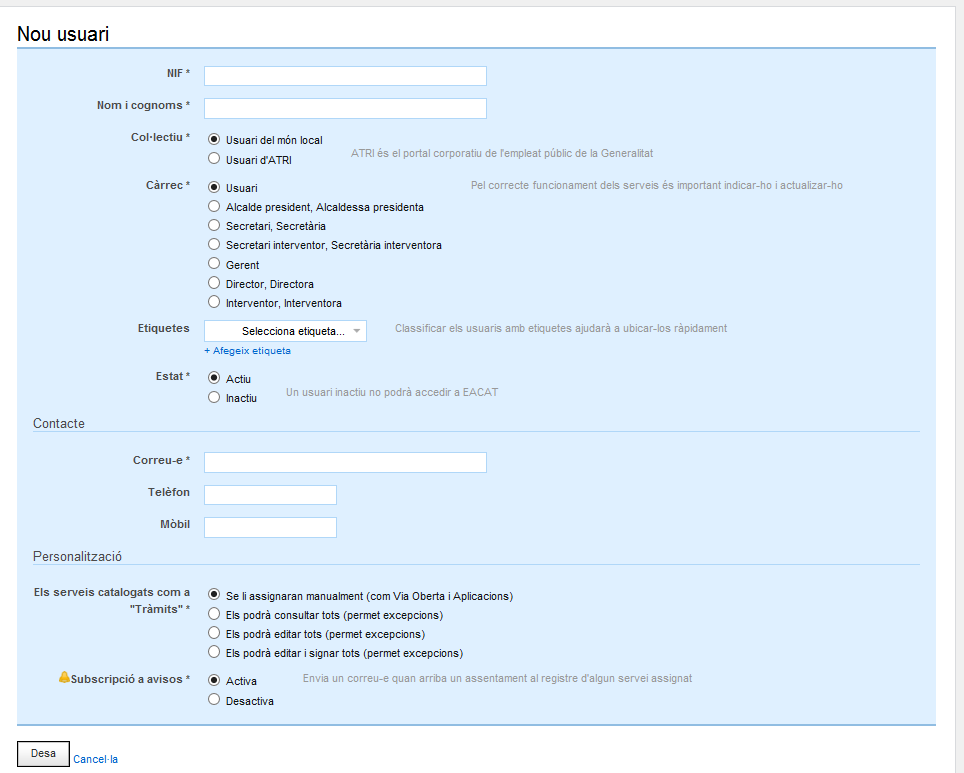Select Secretari, Secretària as càrrec
The width and height of the screenshot is (964, 773).
214,226
